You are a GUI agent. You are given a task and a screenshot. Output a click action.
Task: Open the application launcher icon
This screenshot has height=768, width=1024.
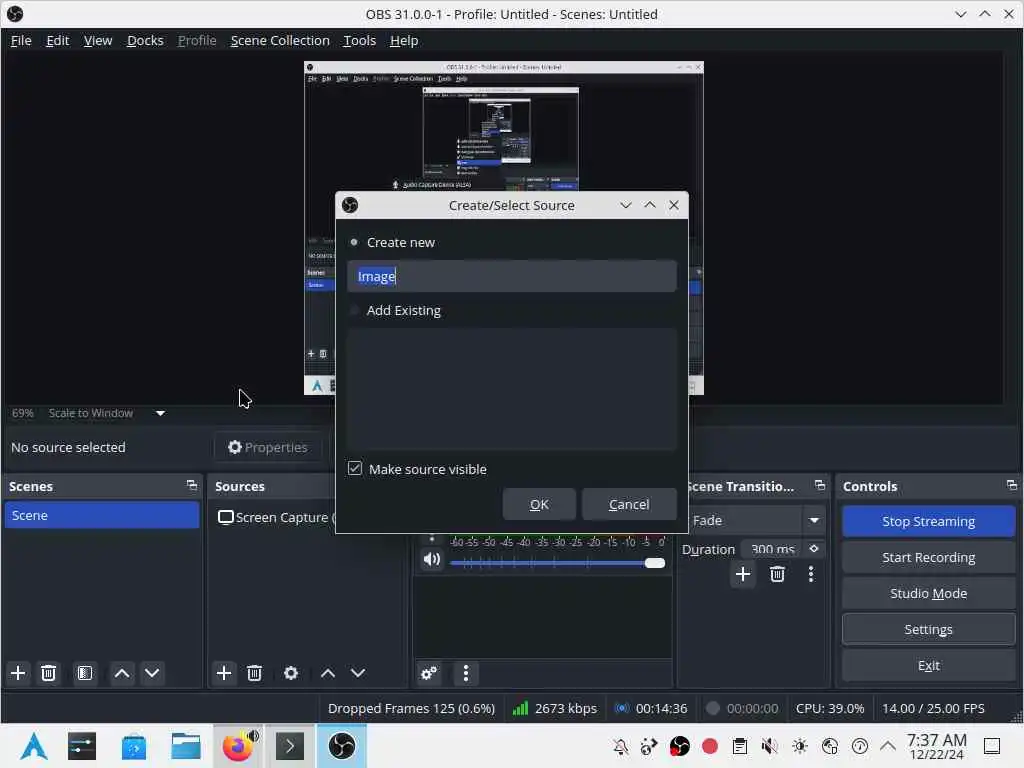34,746
